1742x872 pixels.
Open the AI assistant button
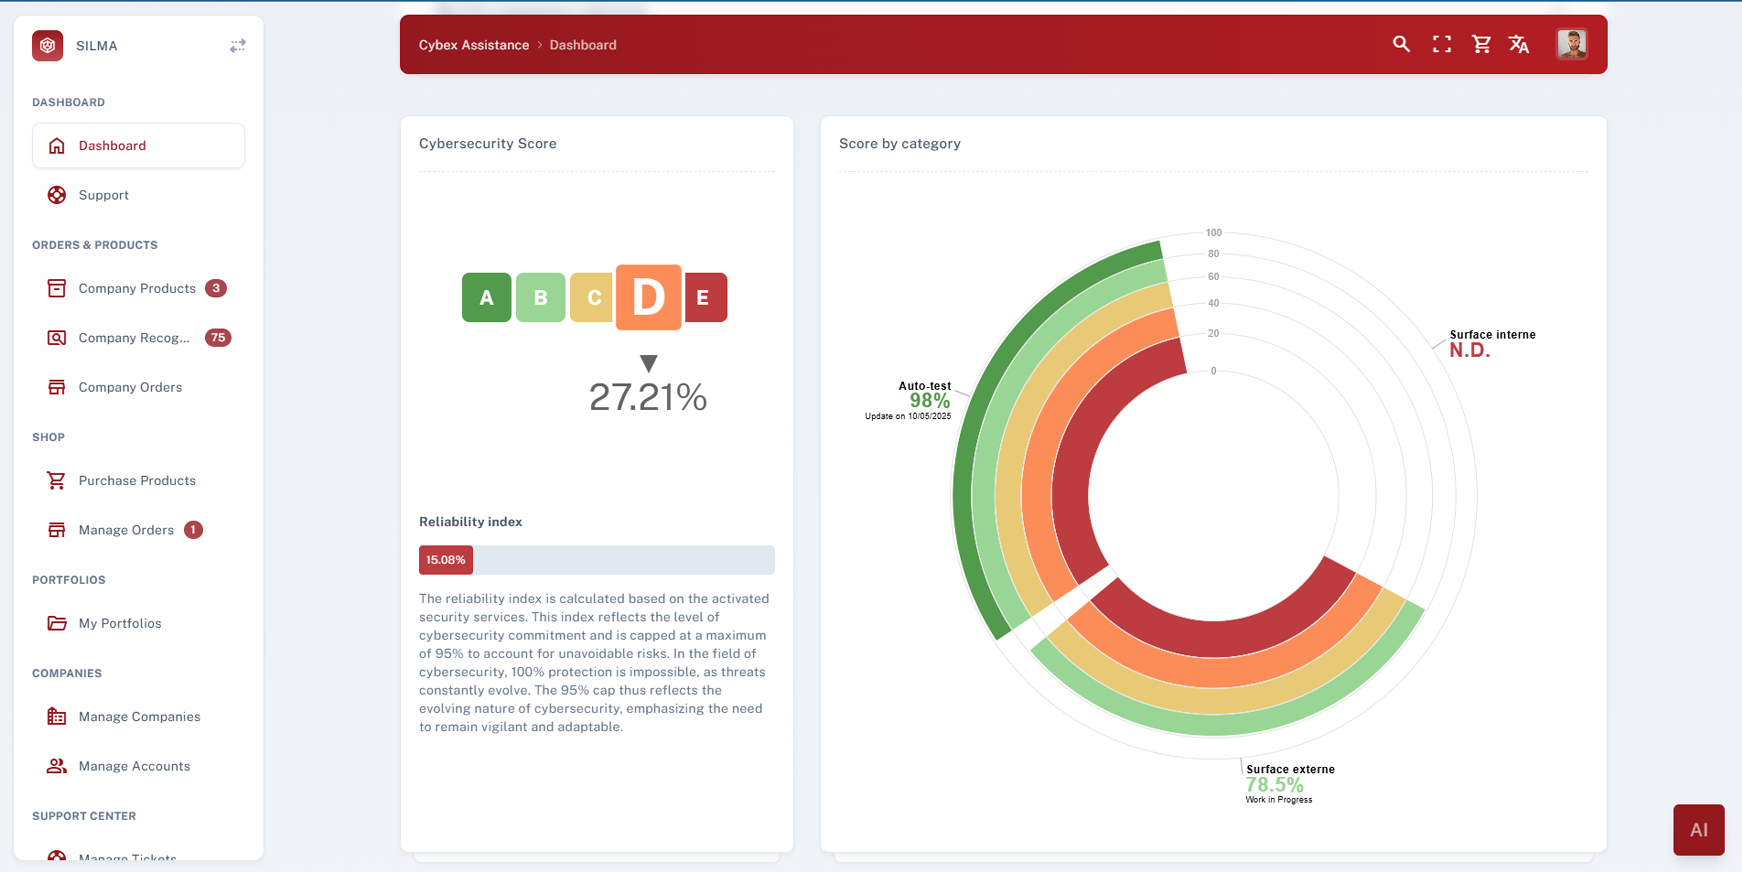click(1698, 829)
